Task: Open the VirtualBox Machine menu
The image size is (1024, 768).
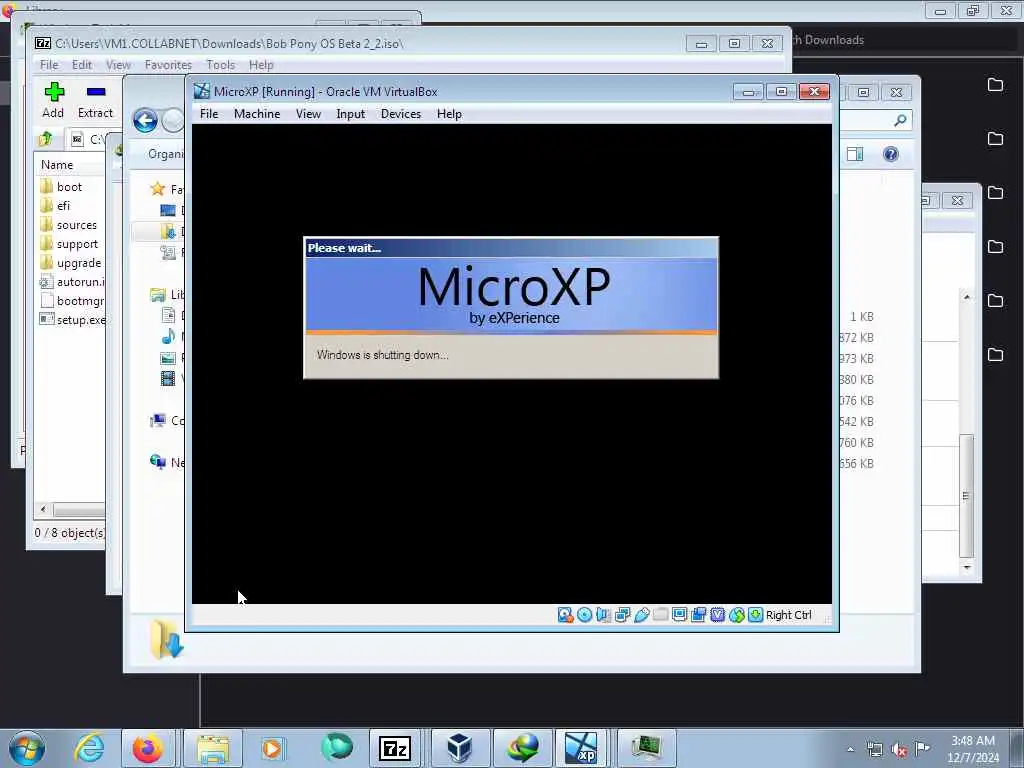Action: coord(257,114)
